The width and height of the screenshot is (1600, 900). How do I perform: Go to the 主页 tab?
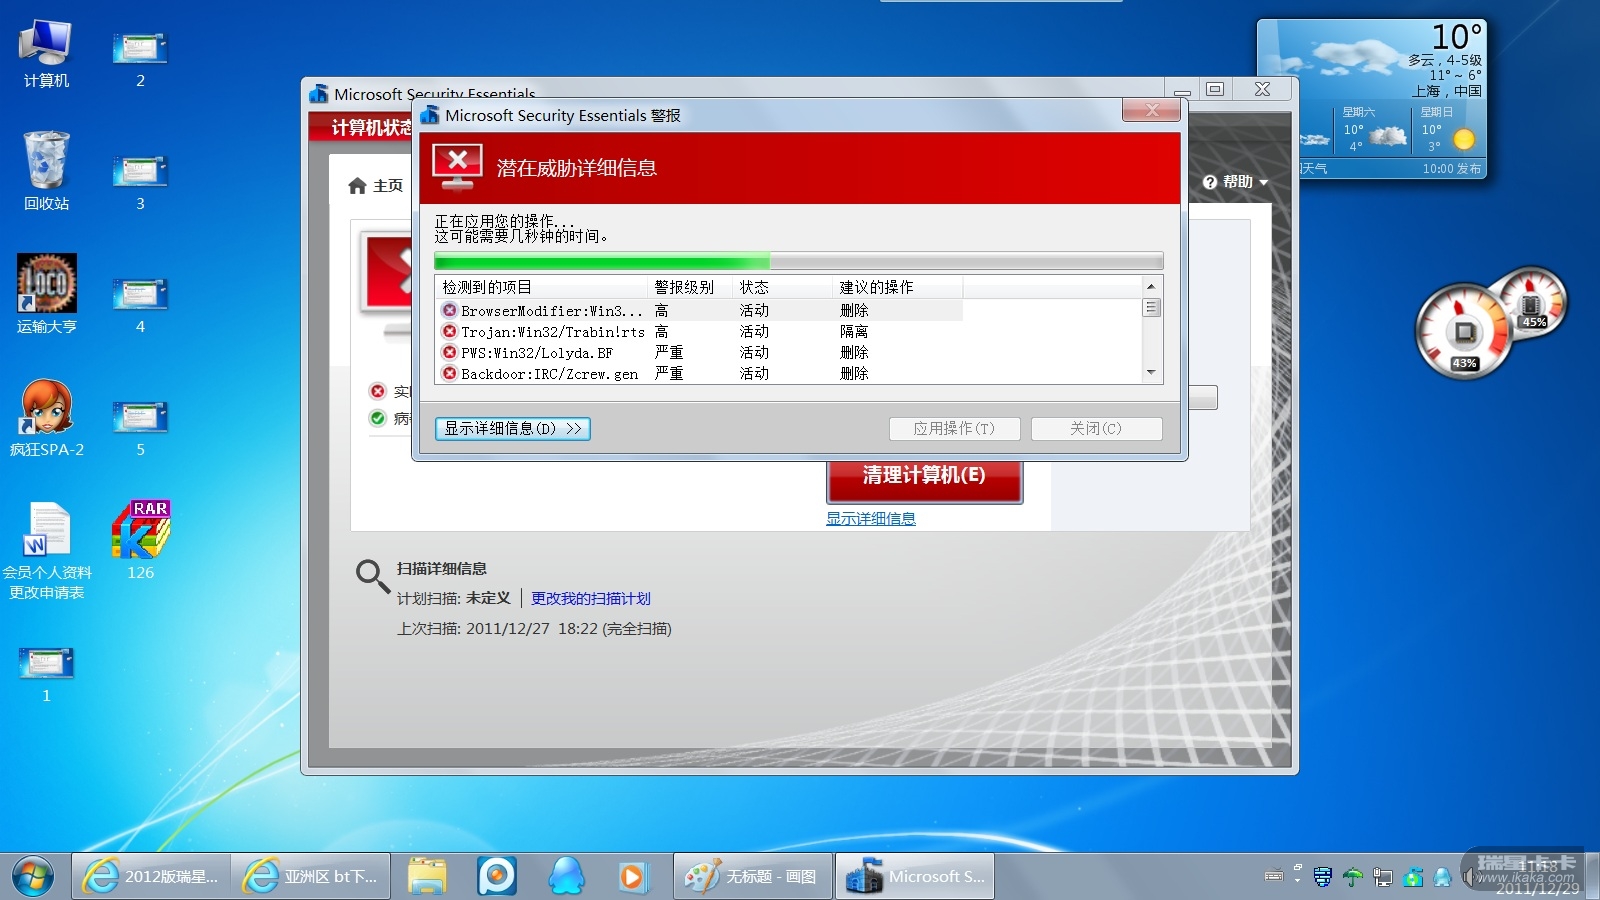[x=376, y=186]
